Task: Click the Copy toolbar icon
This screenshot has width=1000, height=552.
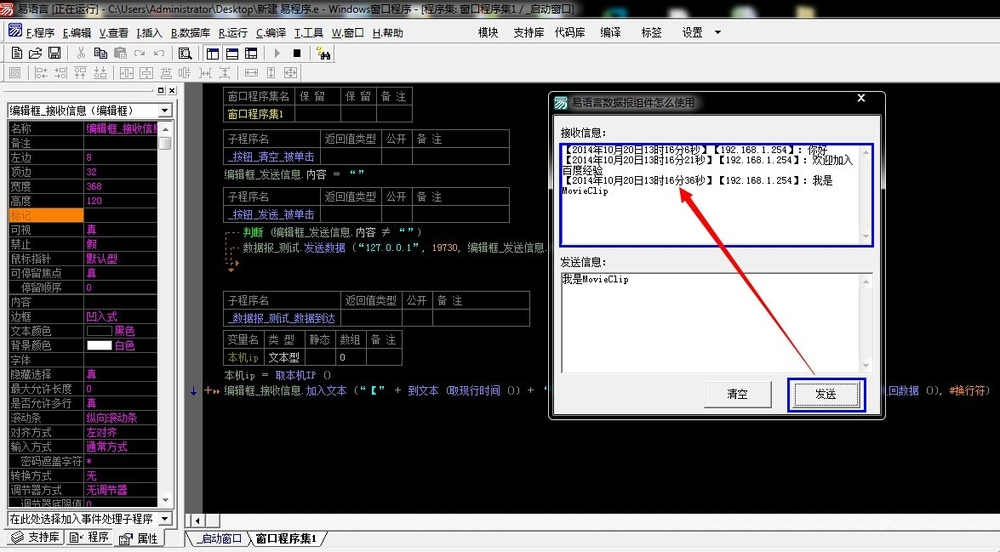Action: [x=100, y=54]
